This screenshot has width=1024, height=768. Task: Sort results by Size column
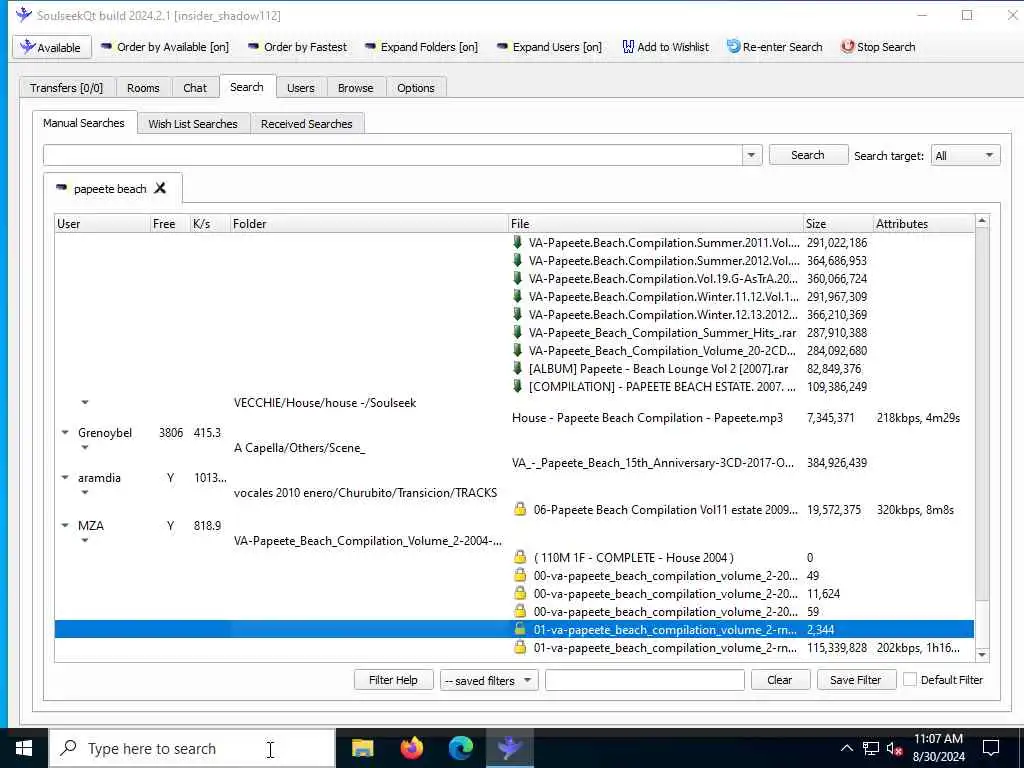coord(838,223)
